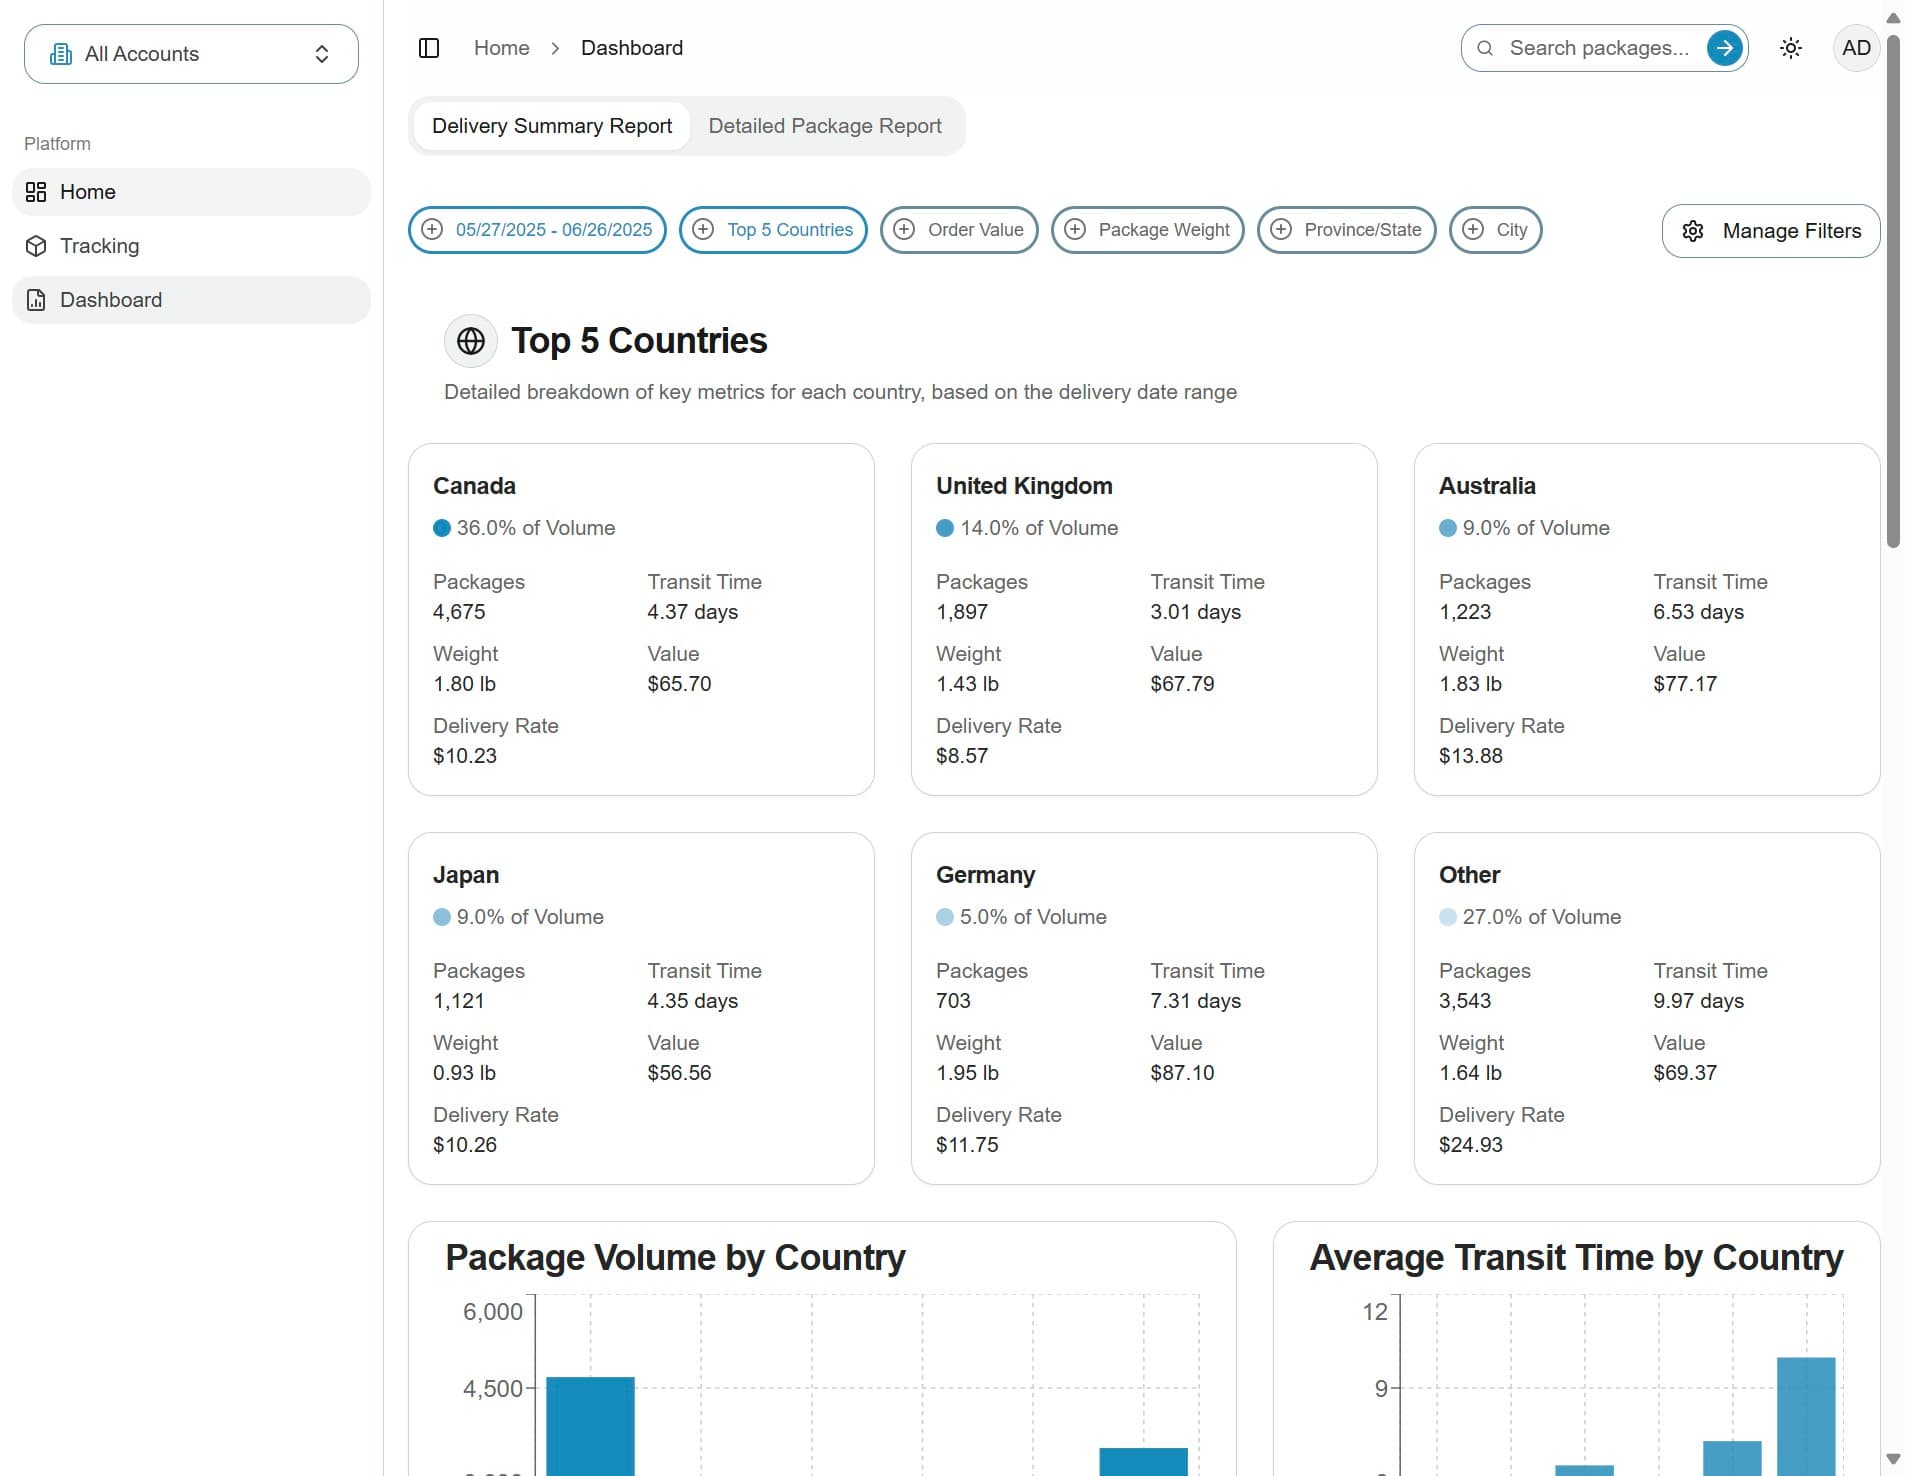Click the Dashboard report icon in sidebar
This screenshot has width=1905, height=1476.
(36, 300)
